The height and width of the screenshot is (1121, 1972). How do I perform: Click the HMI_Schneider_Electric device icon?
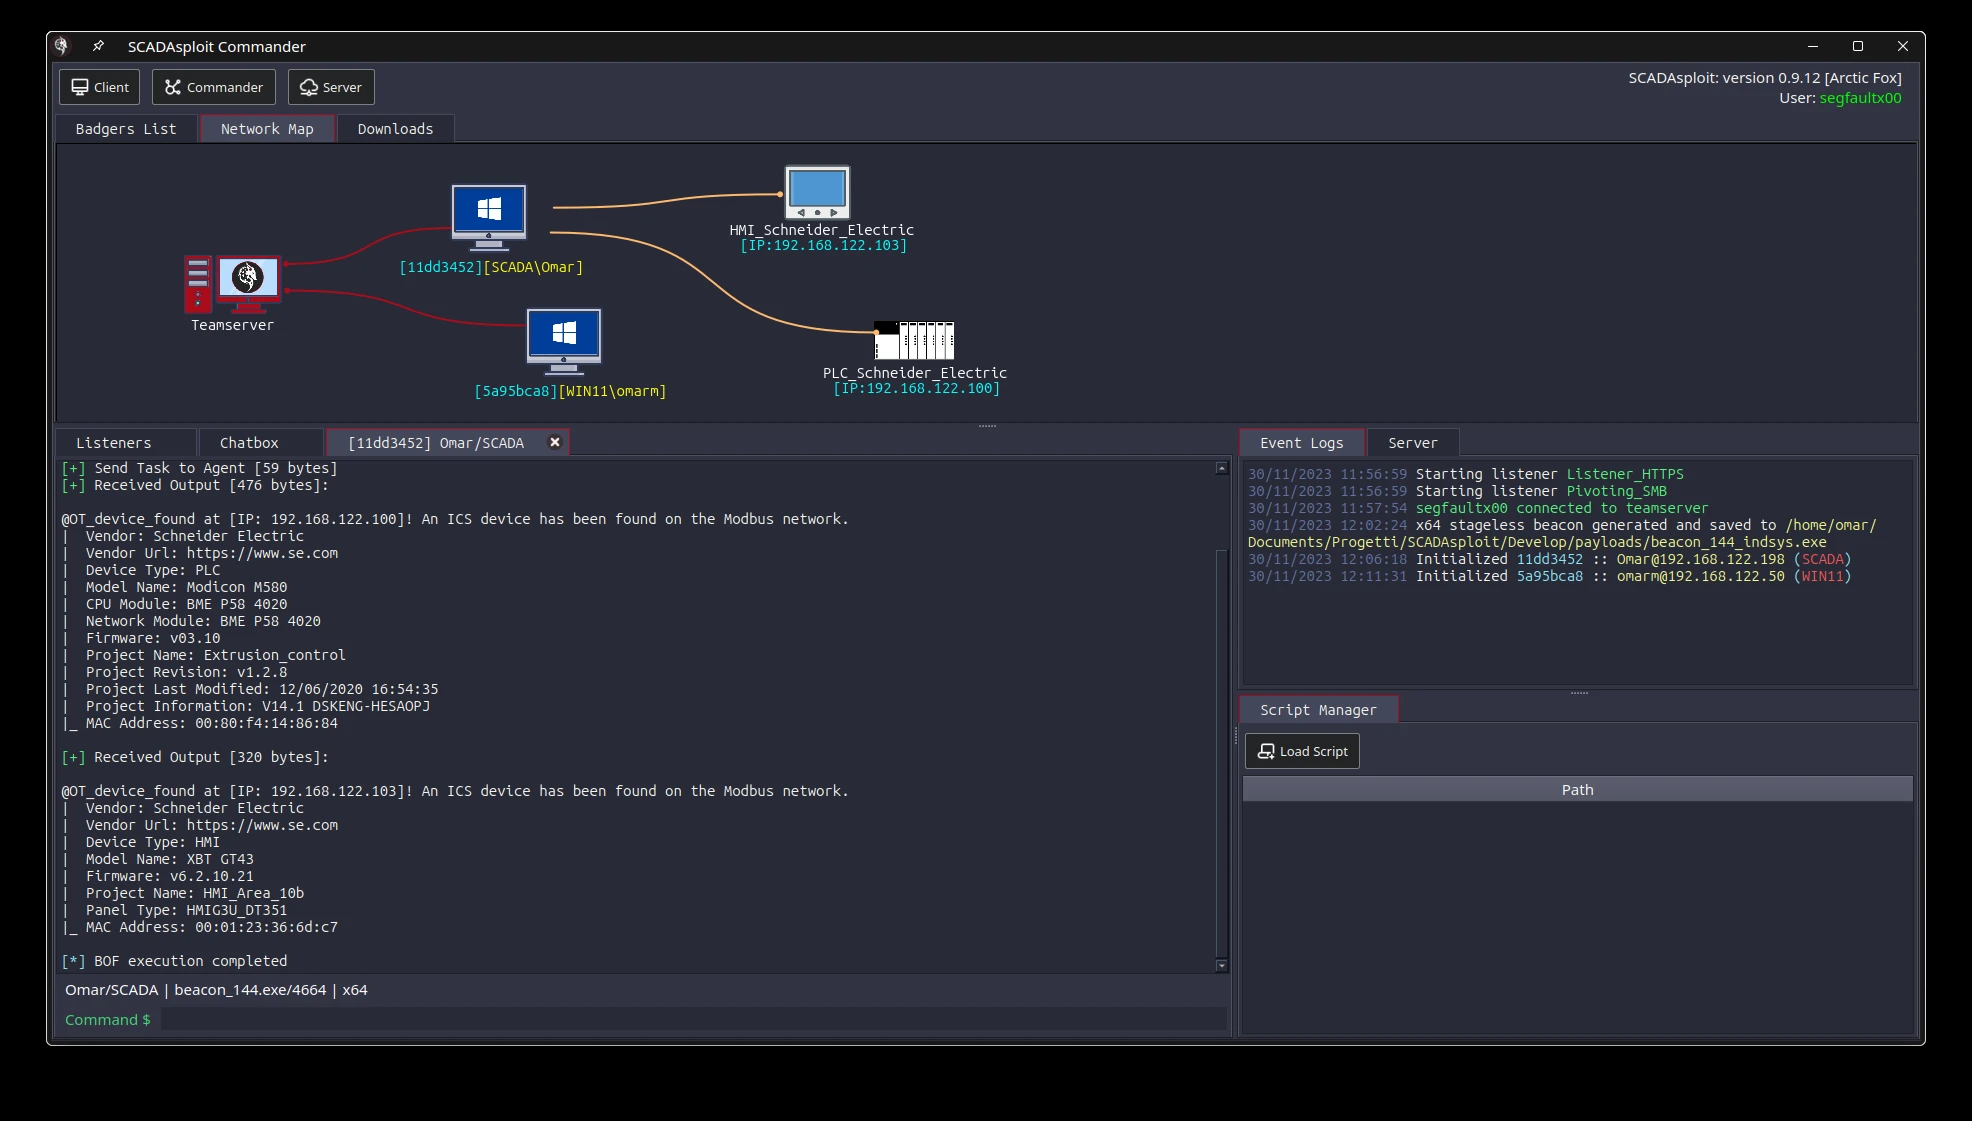[817, 193]
